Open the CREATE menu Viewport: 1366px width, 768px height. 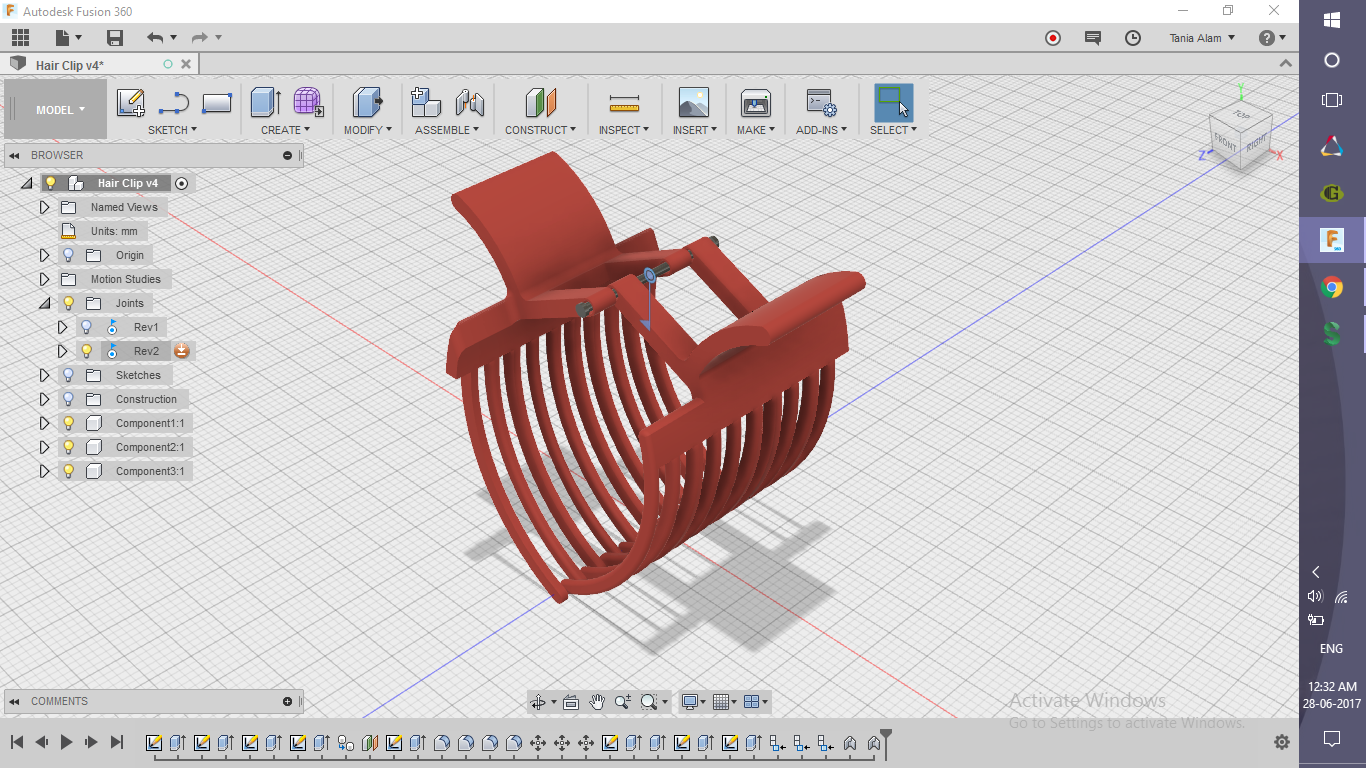tap(285, 130)
